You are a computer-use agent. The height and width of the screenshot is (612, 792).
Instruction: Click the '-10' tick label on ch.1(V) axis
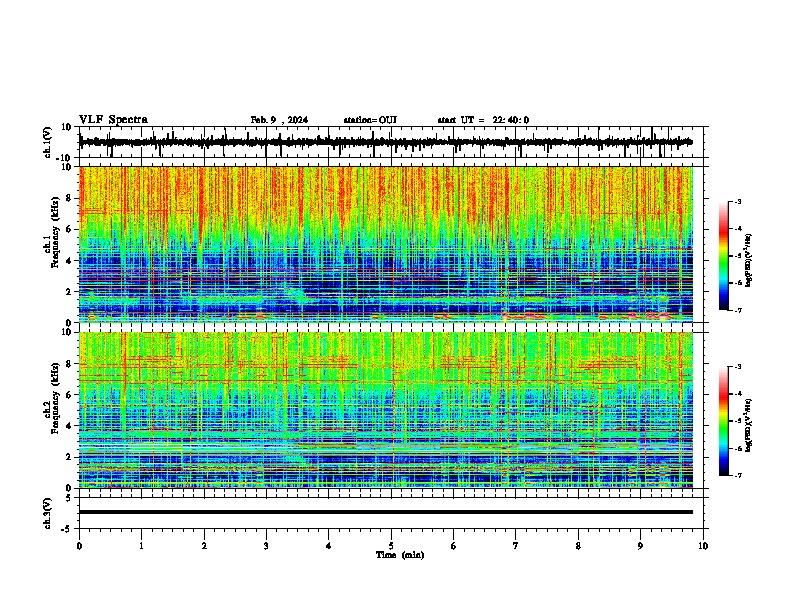point(65,158)
